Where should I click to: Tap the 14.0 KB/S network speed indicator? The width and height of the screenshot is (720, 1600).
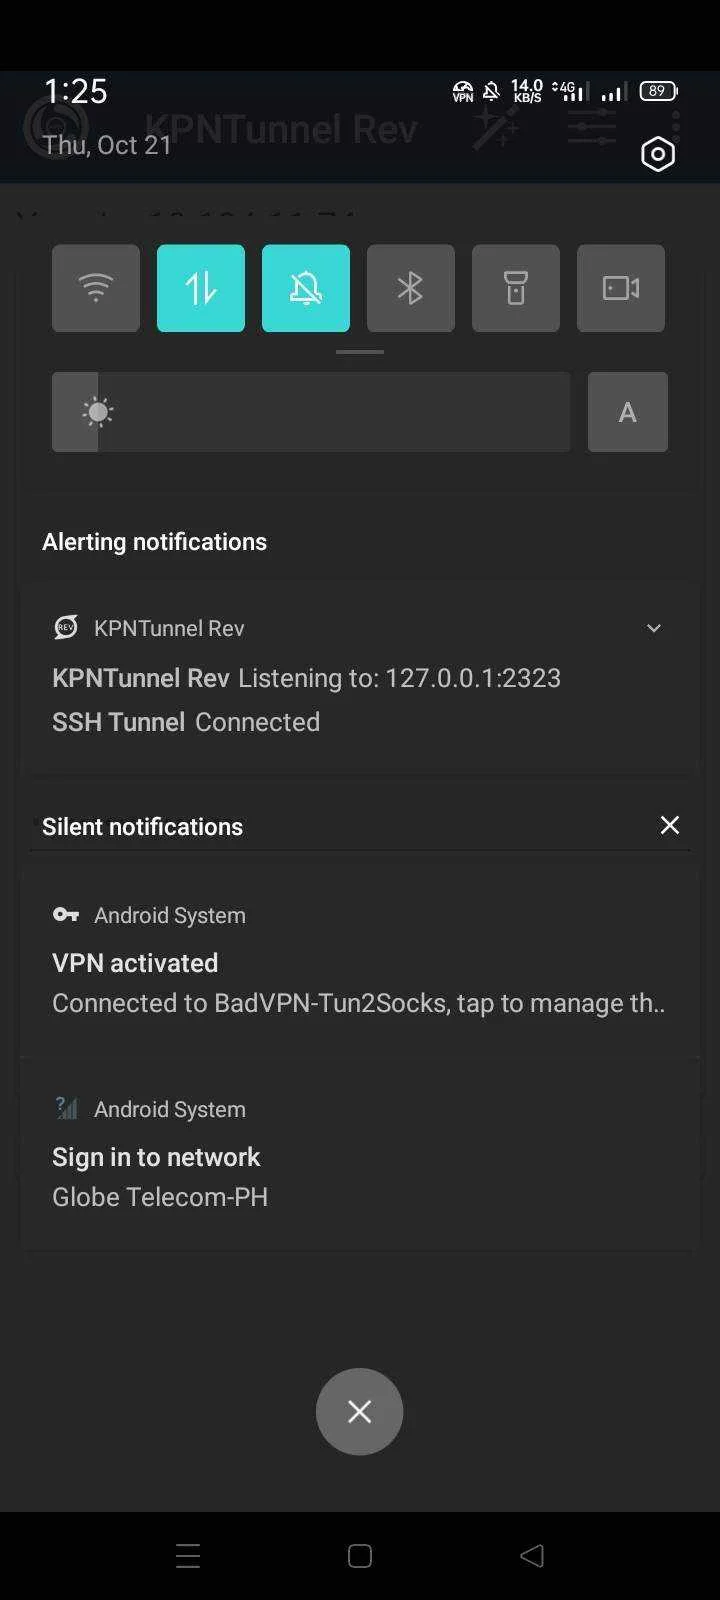pyautogui.click(x=527, y=91)
